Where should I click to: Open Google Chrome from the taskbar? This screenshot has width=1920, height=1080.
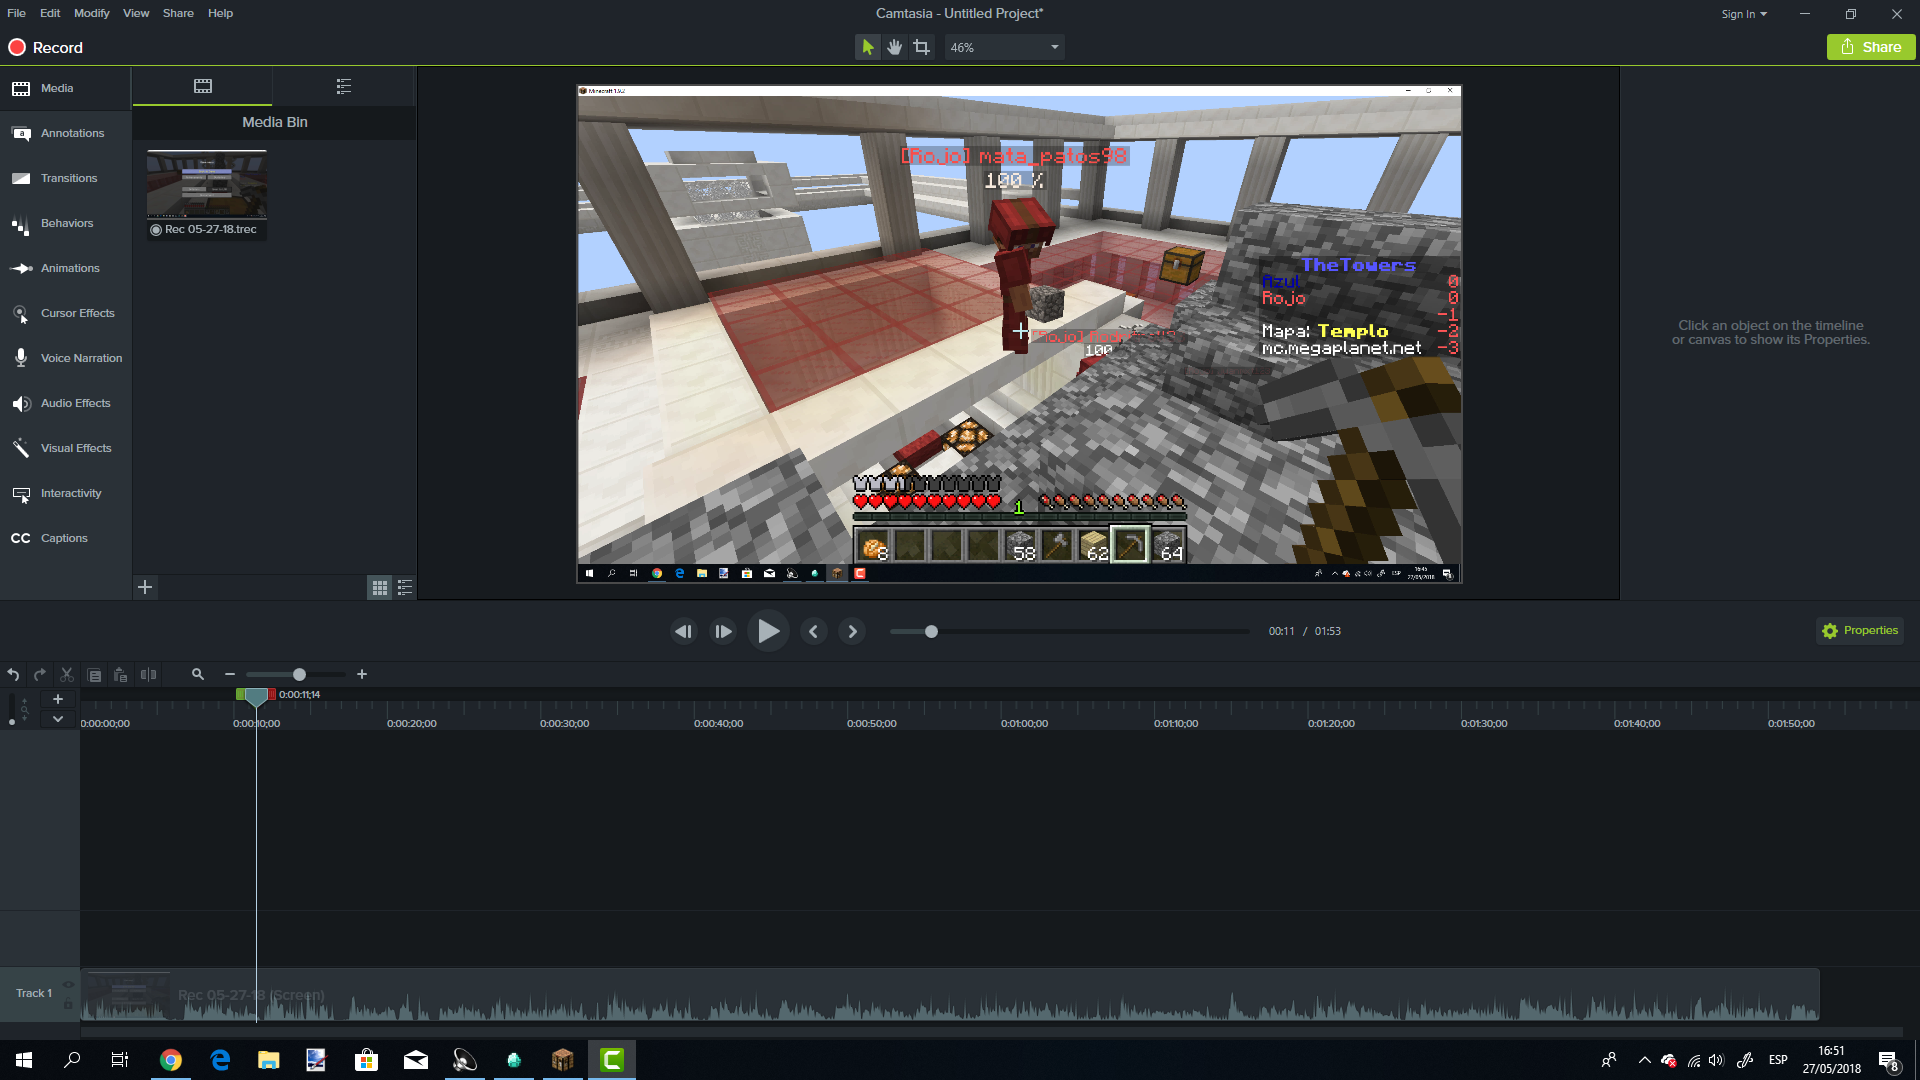tap(171, 1060)
